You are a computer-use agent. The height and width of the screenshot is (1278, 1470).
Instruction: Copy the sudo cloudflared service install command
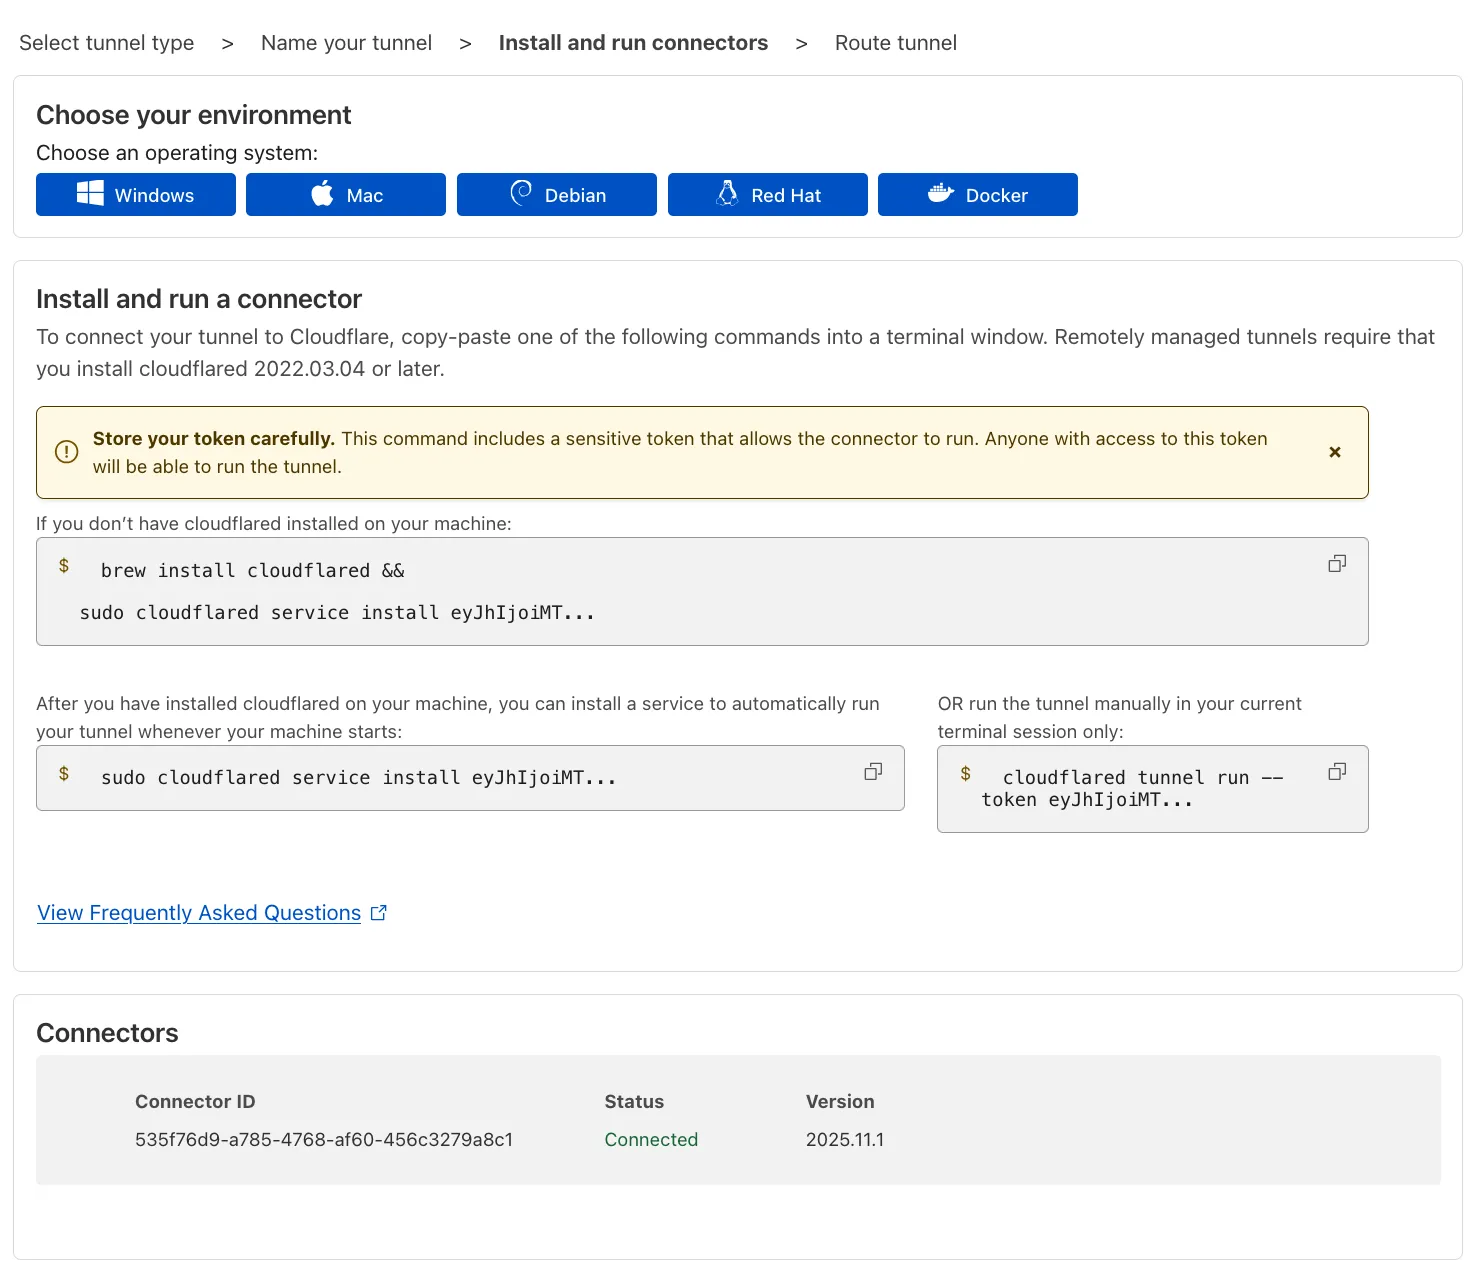873,771
